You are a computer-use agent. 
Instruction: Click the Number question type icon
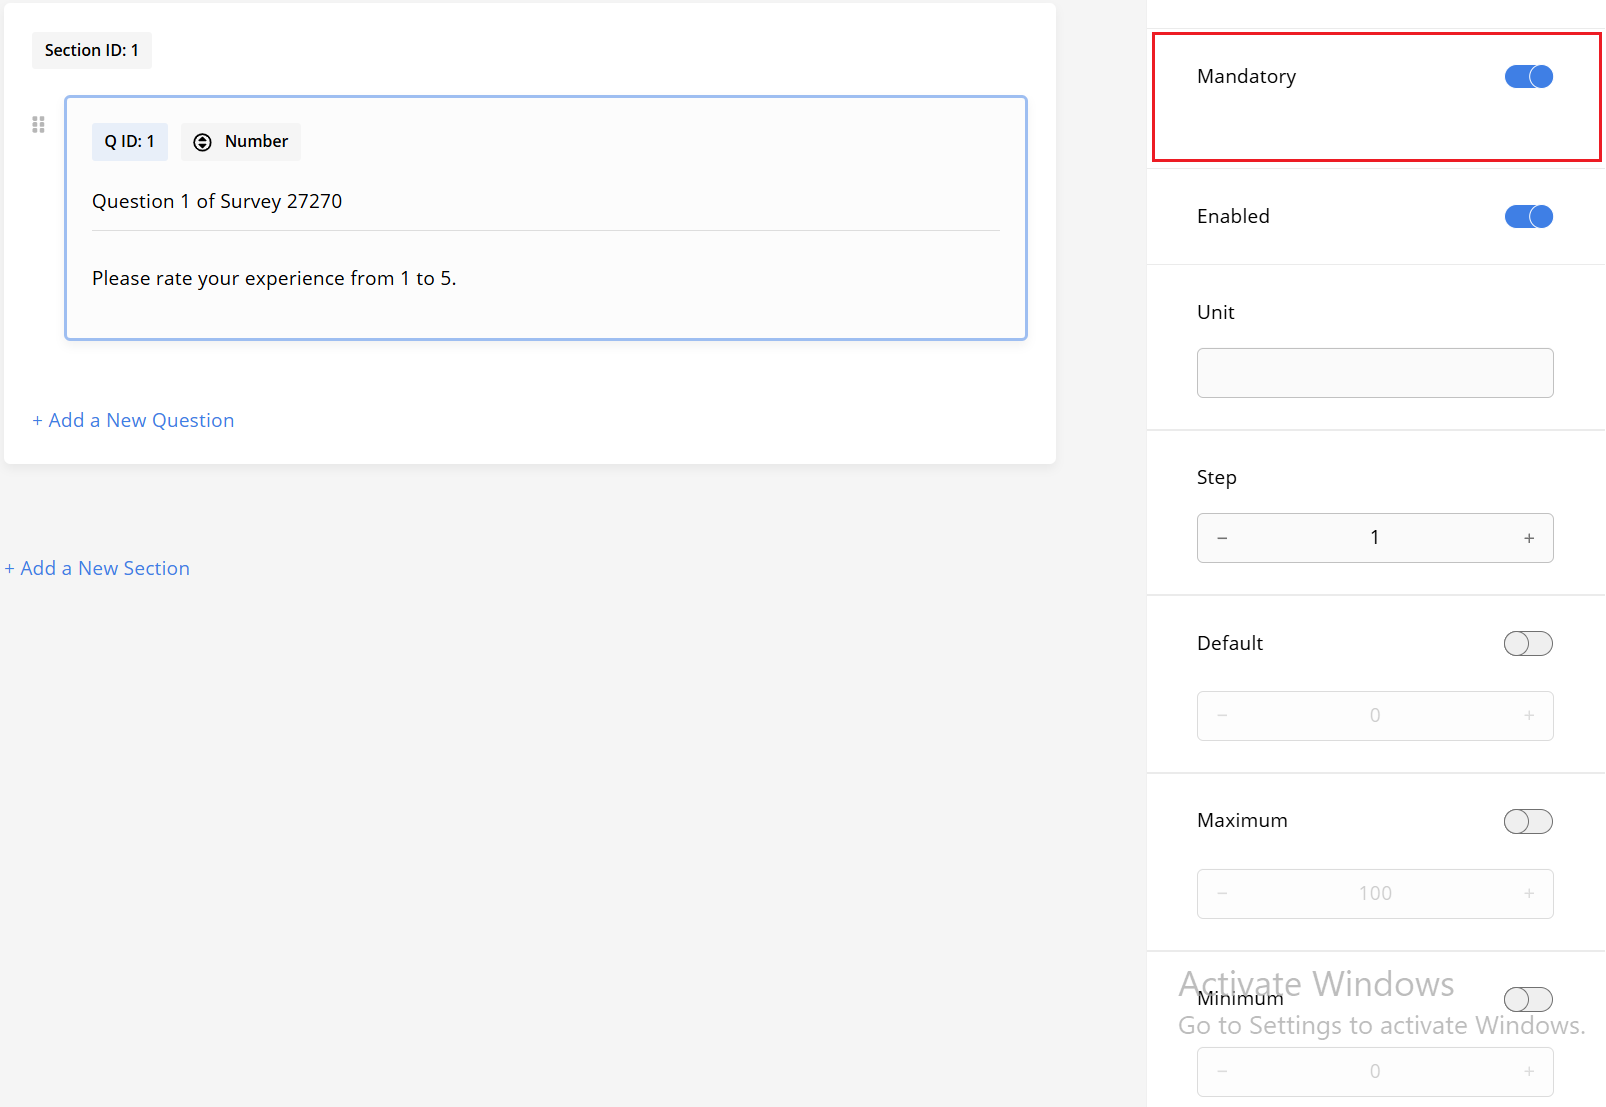click(x=202, y=142)
